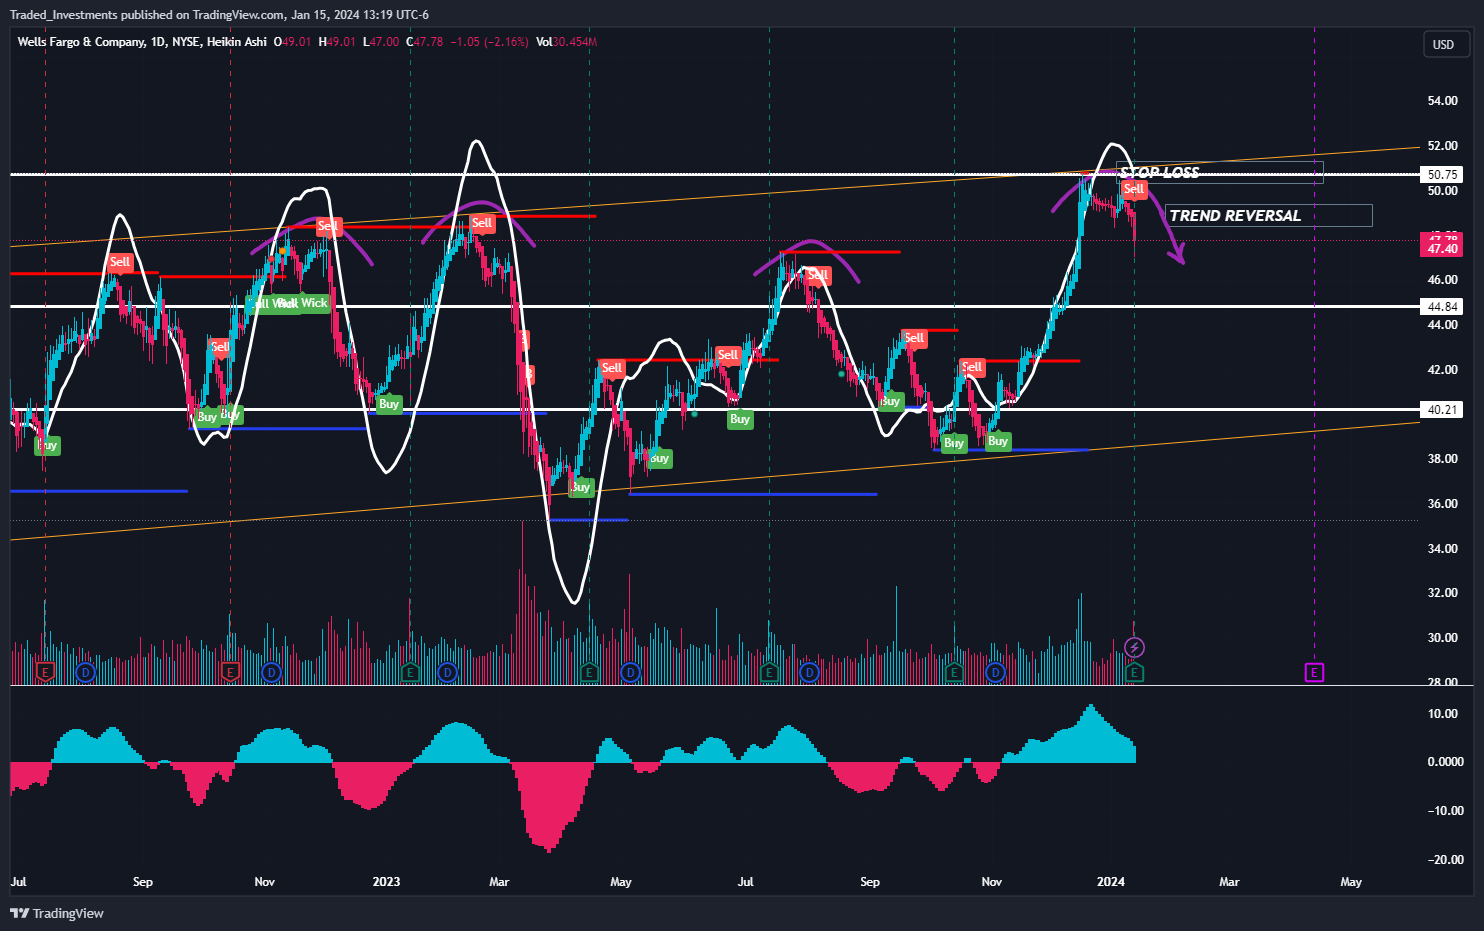Click the red 47.40 current price label
Image resolution: width=1484 pixels, height=931 pixels.
click(x=1442, y=248)
